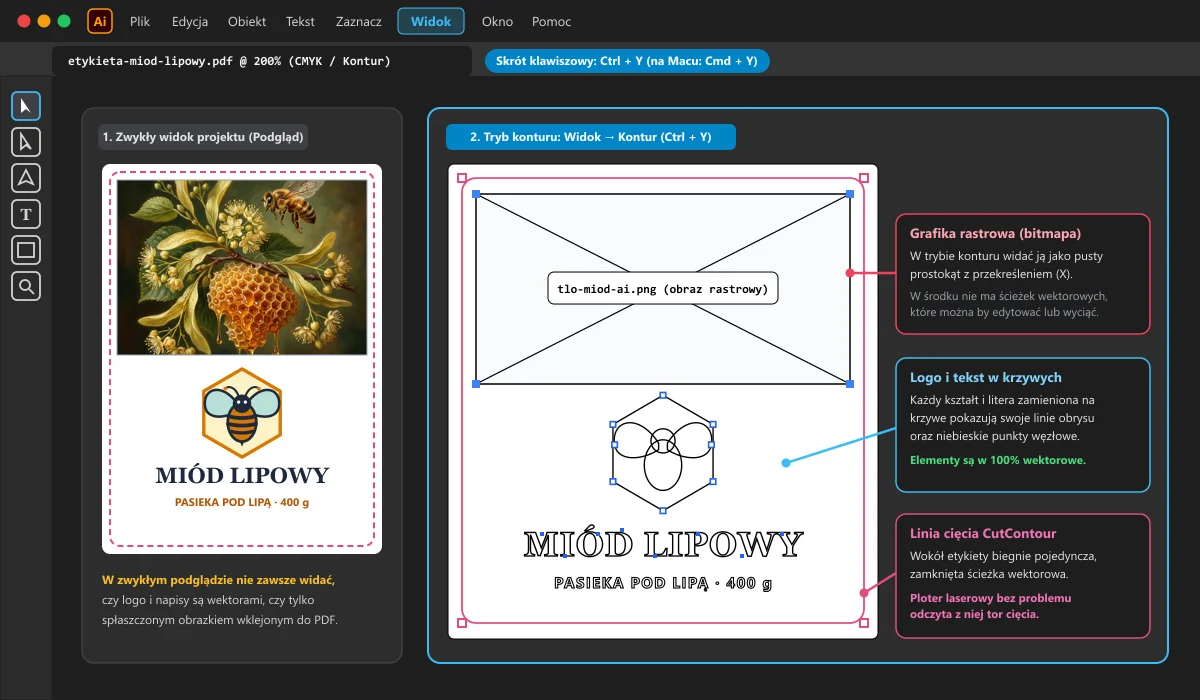
Task: Open the Obiekt menu
Action: [247, 21]
